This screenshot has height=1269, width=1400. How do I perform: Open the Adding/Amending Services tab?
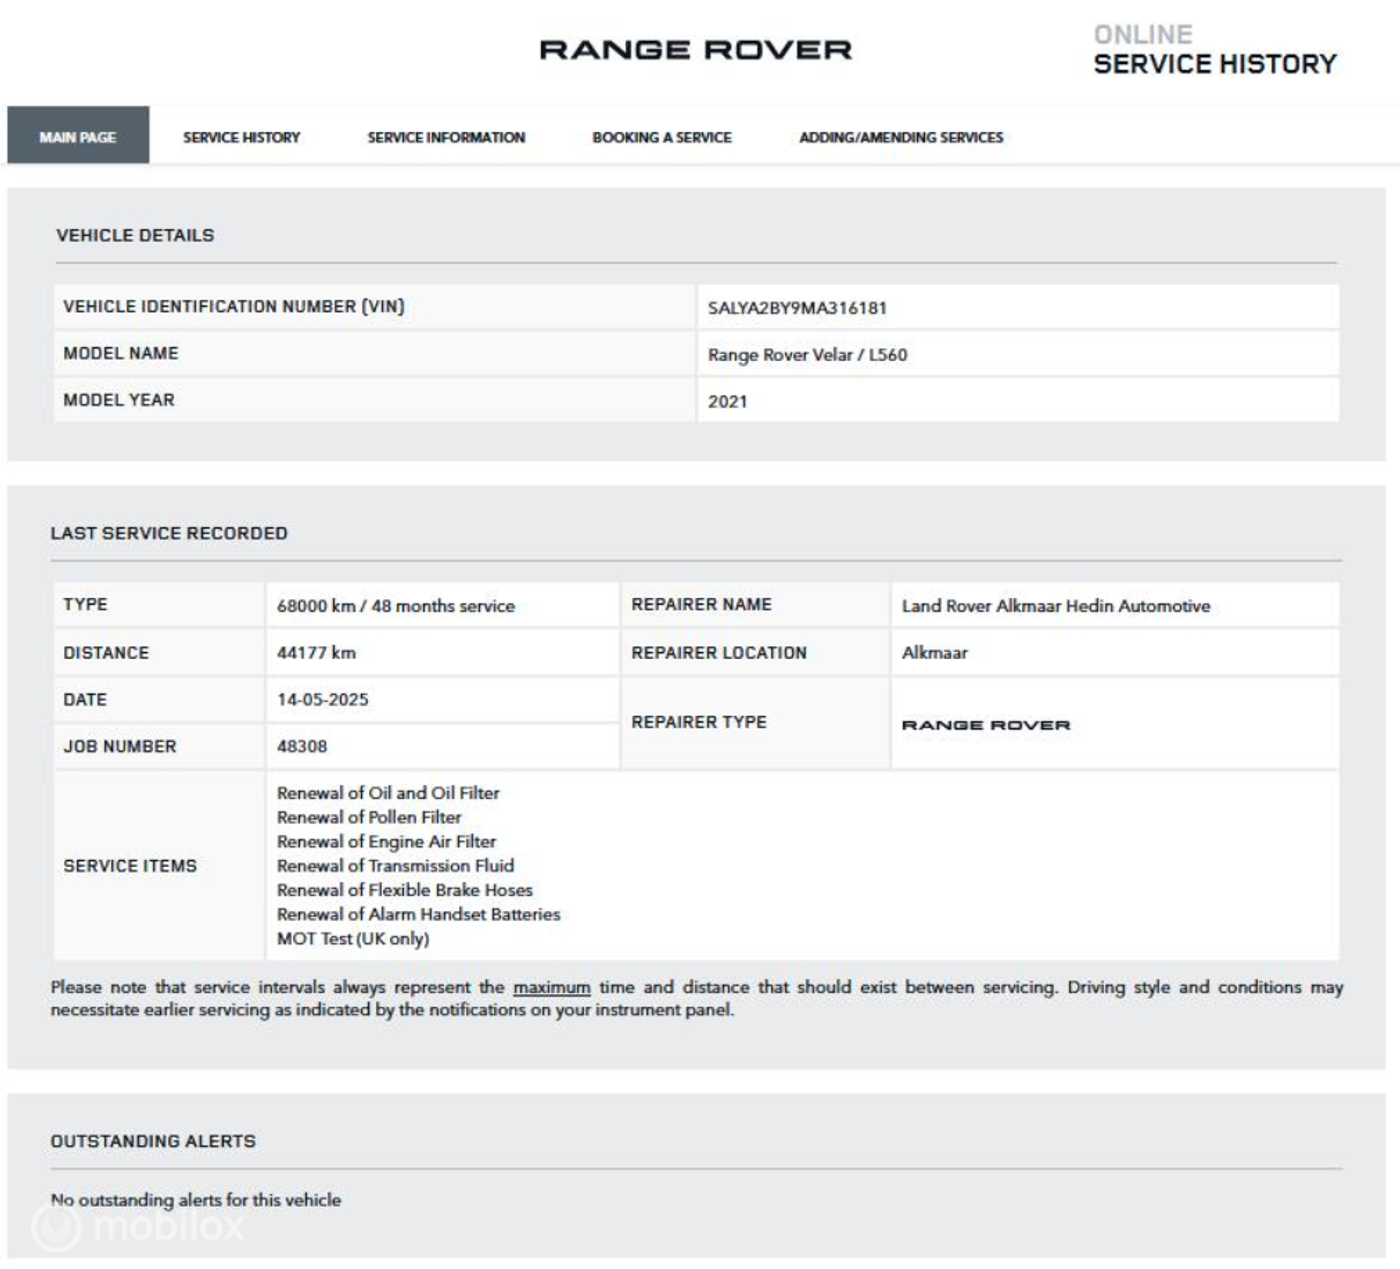[901, 137]
